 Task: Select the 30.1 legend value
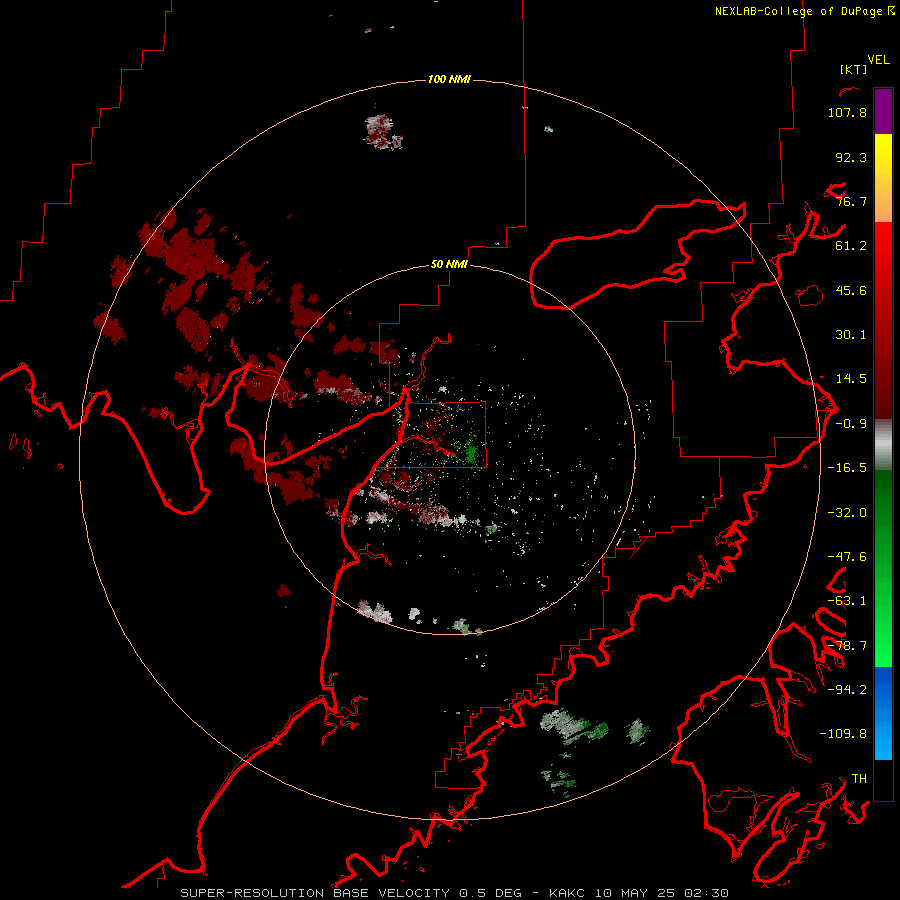[x=851, y=335]
